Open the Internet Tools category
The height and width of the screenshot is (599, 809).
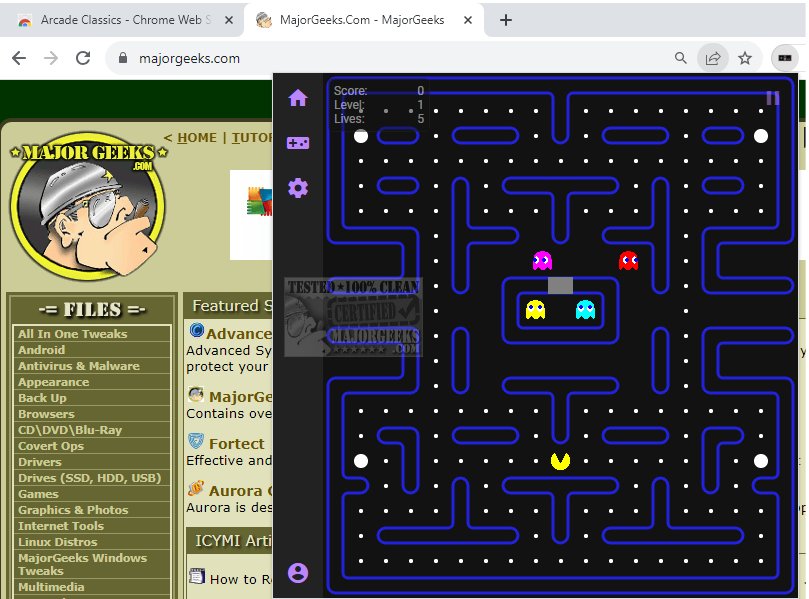click(92, 525)
